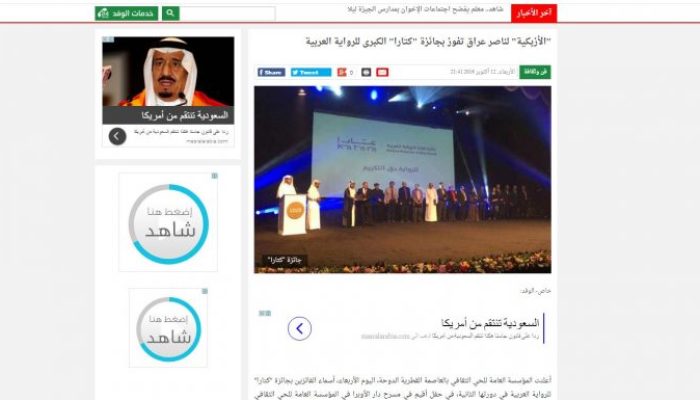Open the green Al-Wafd services button
Viewport: 700px width, 400px height.
pos(126,13)
